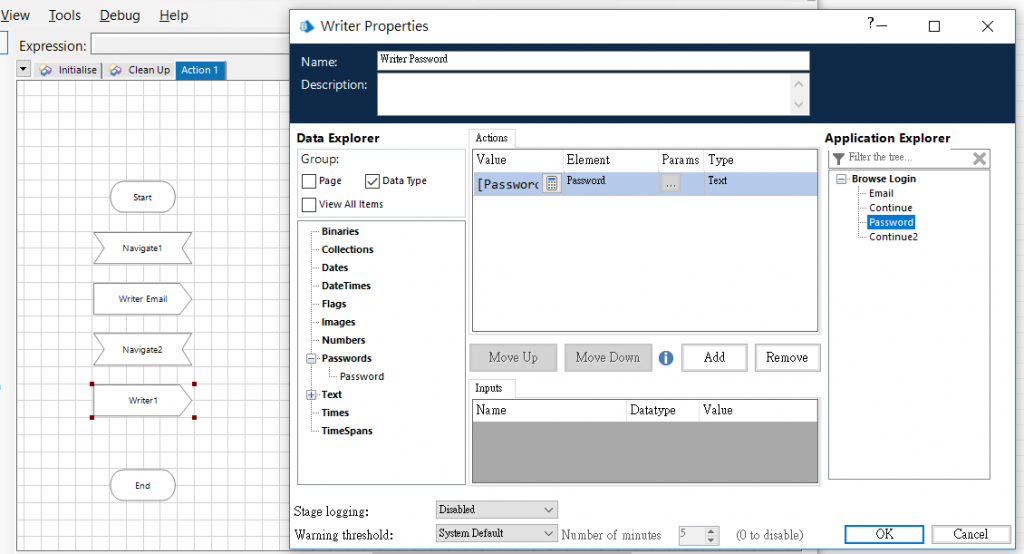Viewport: 1024px width, 554px height.
Task: Select Images in Data Explorer
Action: [x=338, y=322]
